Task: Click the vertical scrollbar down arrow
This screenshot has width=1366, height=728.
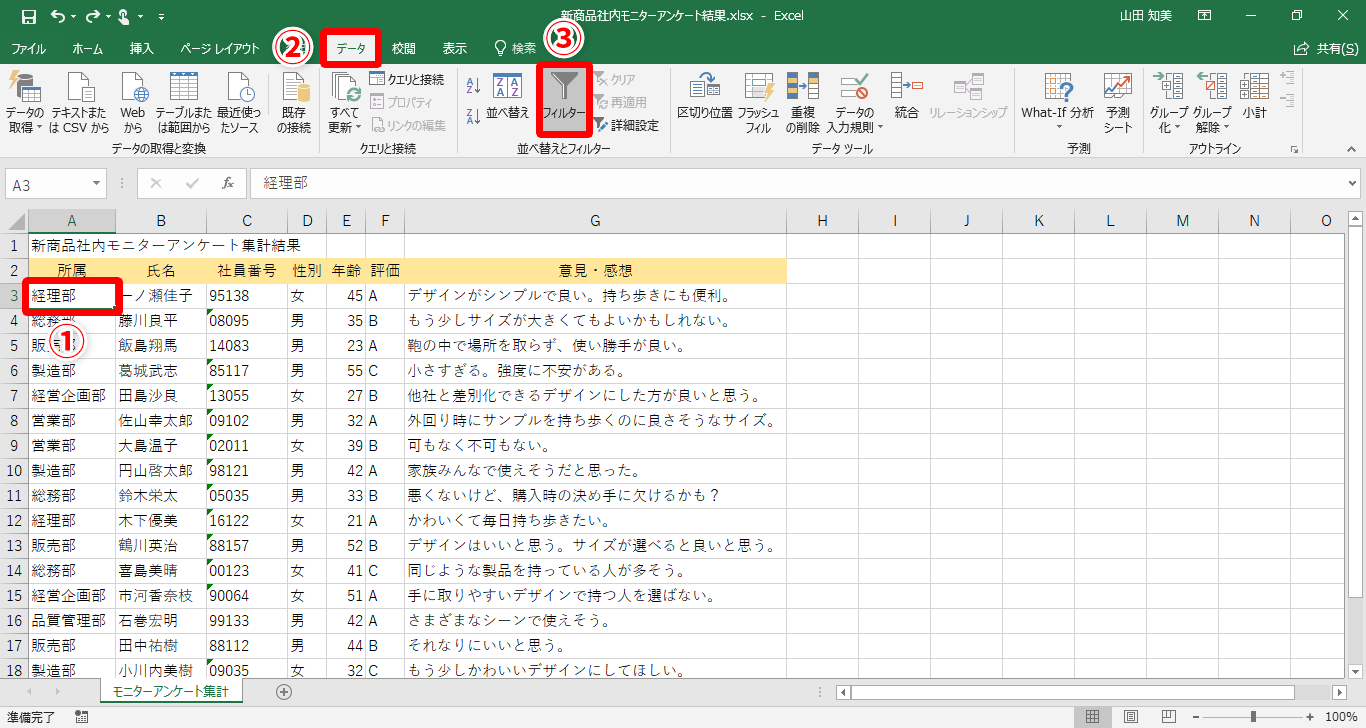Action: click(x=1354, y=672)
